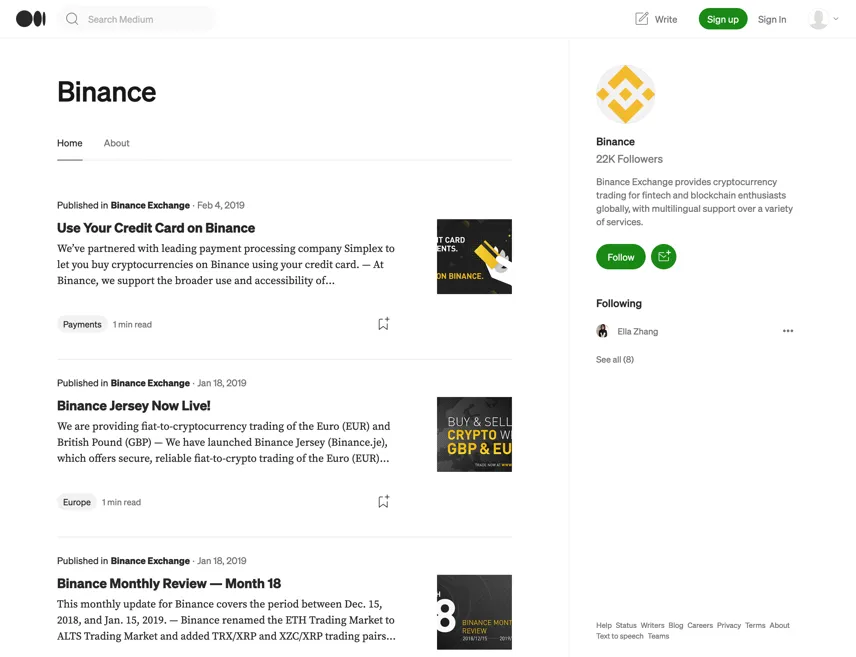The height and width of the screenshot is (657, 856).
Task: Click the Sign up button
Action: pos(723,19)
